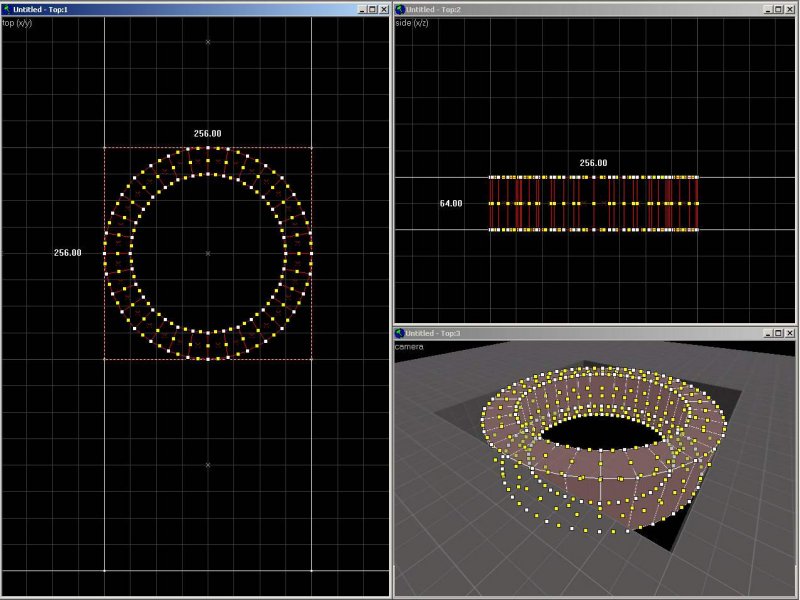
Task: Close the Untitled - Top:1 window
Action: (x=384, y=9)
